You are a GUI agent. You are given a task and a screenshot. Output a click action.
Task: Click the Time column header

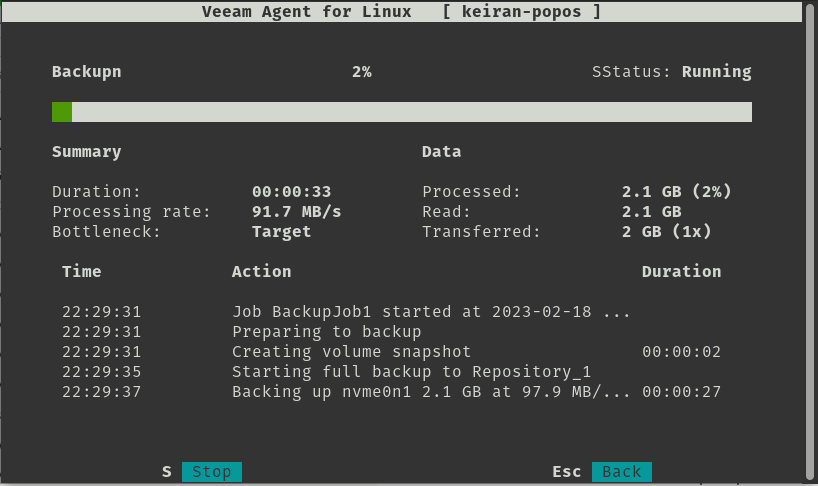[x=81, y=272]
